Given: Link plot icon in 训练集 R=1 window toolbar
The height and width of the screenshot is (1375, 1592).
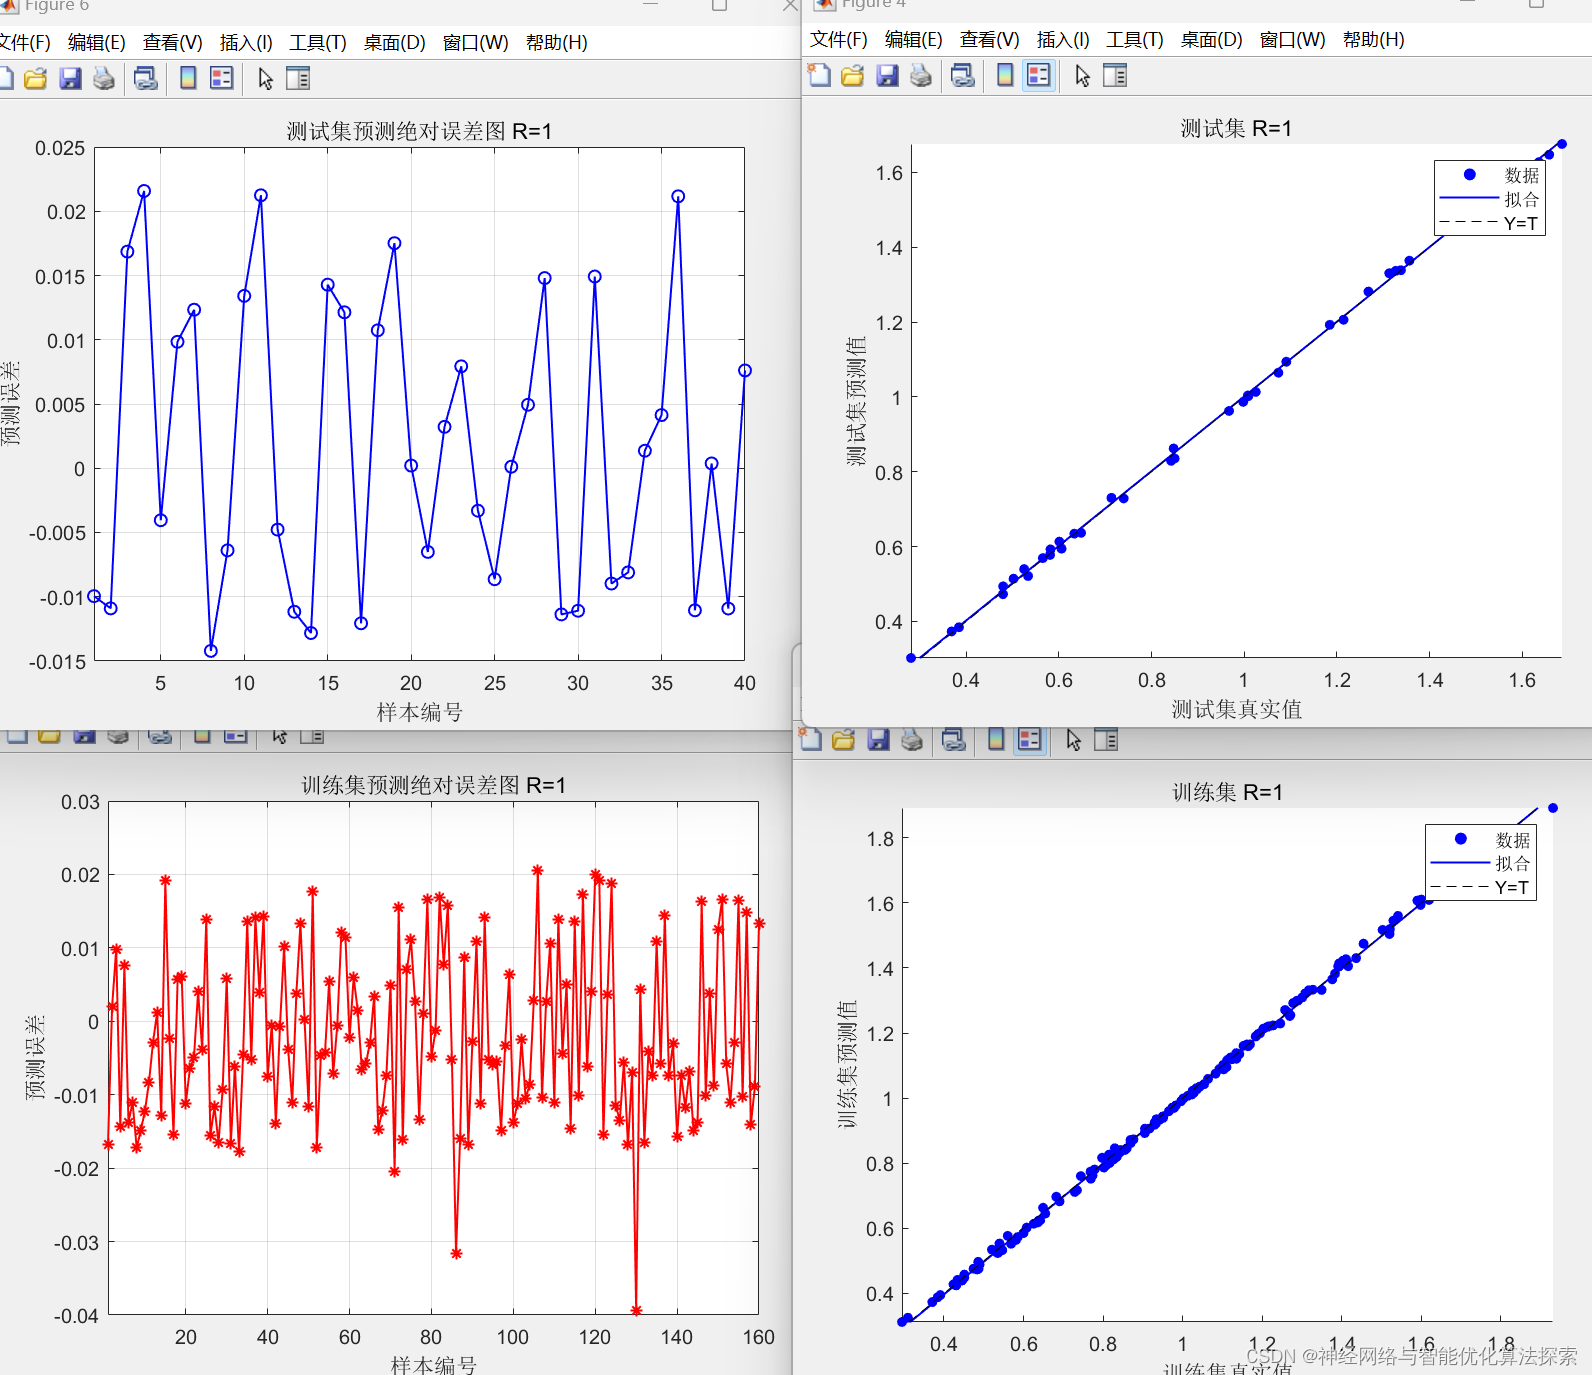Looking at the screenshot, I should coord(954,739).
